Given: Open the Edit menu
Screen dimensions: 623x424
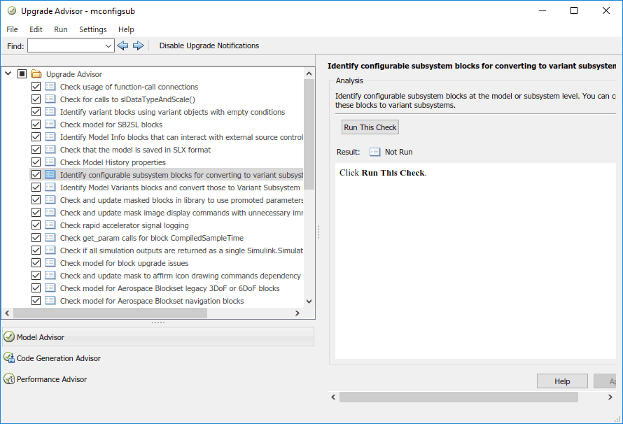Looking at the screenshot, I should tap(36, 29).
